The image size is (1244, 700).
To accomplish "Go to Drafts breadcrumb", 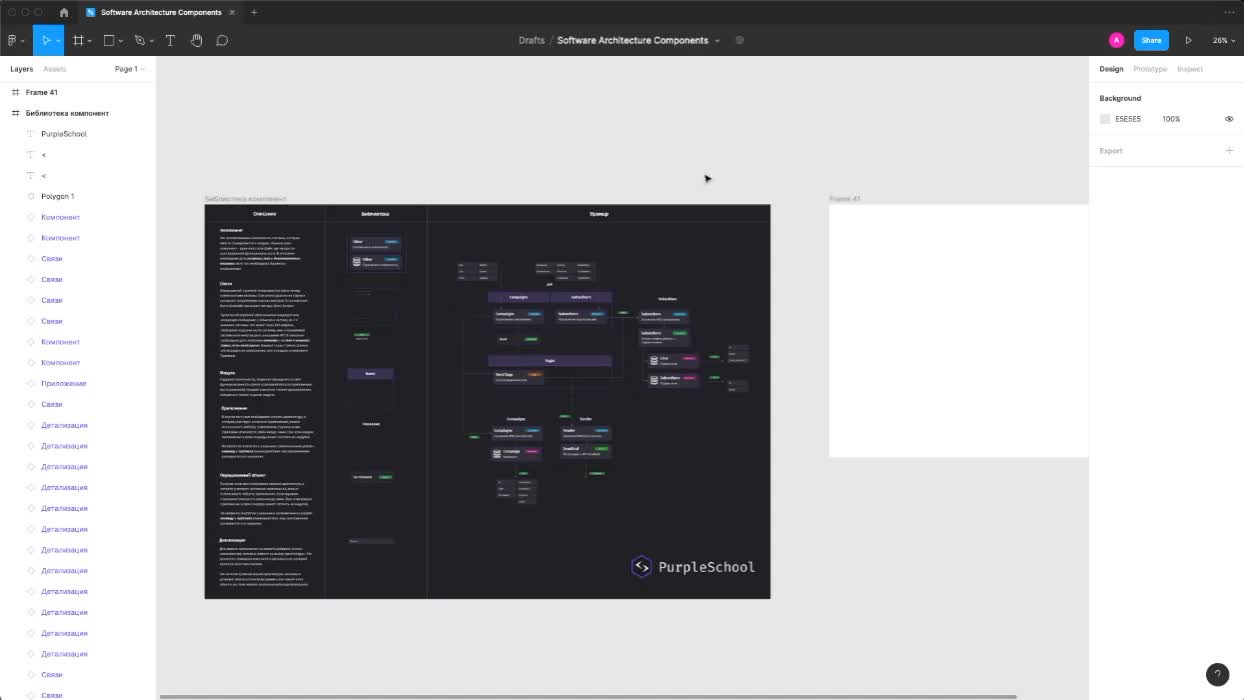I will pos(531,40).
